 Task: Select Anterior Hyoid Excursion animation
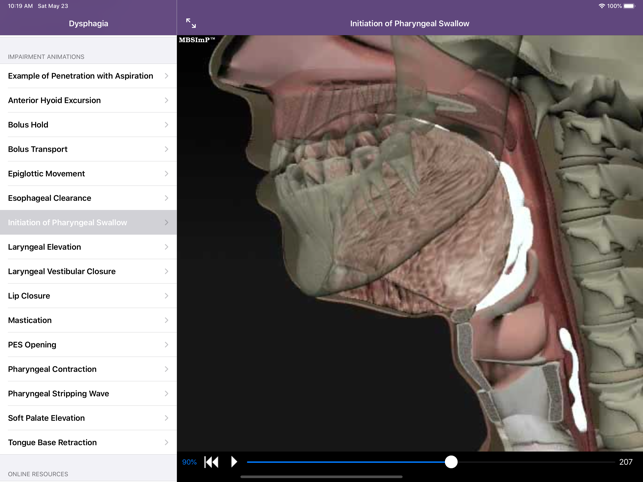55,100
